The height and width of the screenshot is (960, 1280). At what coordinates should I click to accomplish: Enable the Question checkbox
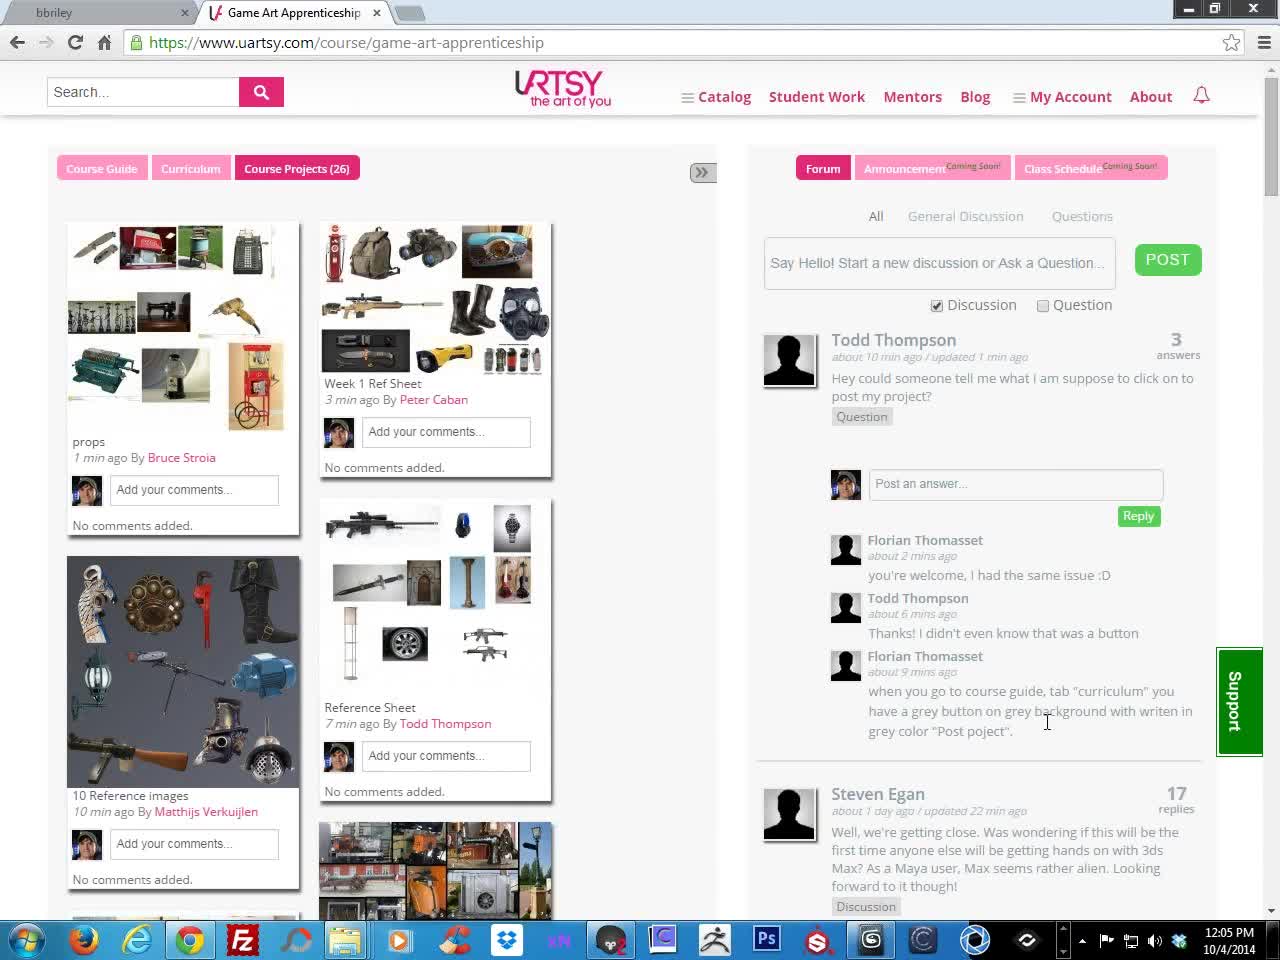(x=1043, y=306)
